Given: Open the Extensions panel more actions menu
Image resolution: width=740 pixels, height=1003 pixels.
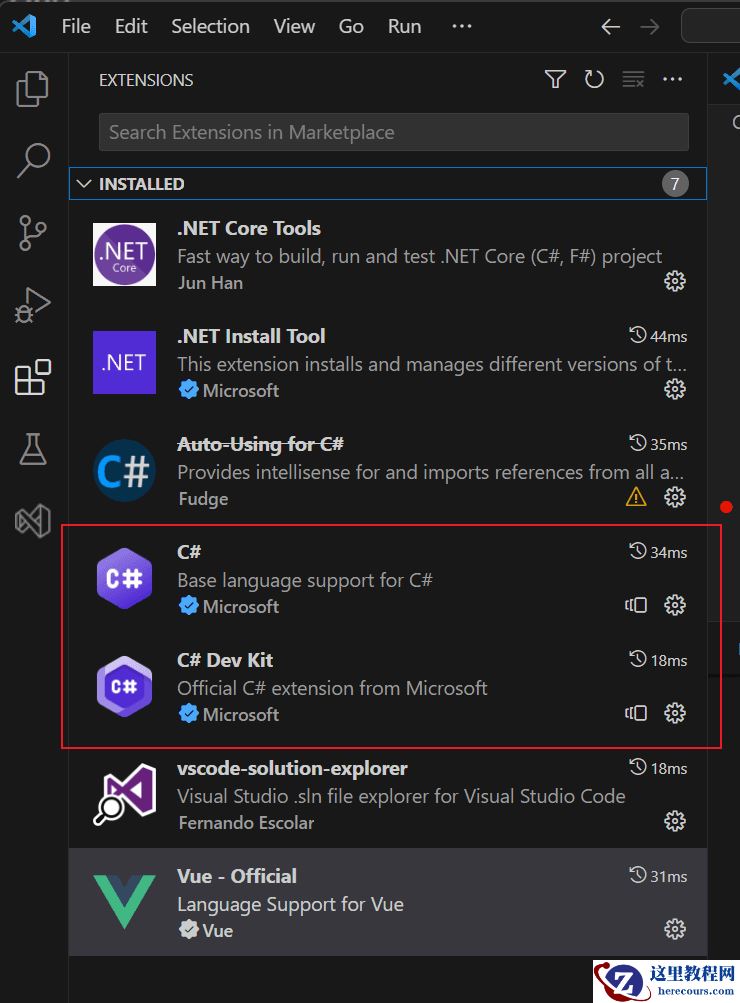Looking at the screenshot, I should coord(672,79).
